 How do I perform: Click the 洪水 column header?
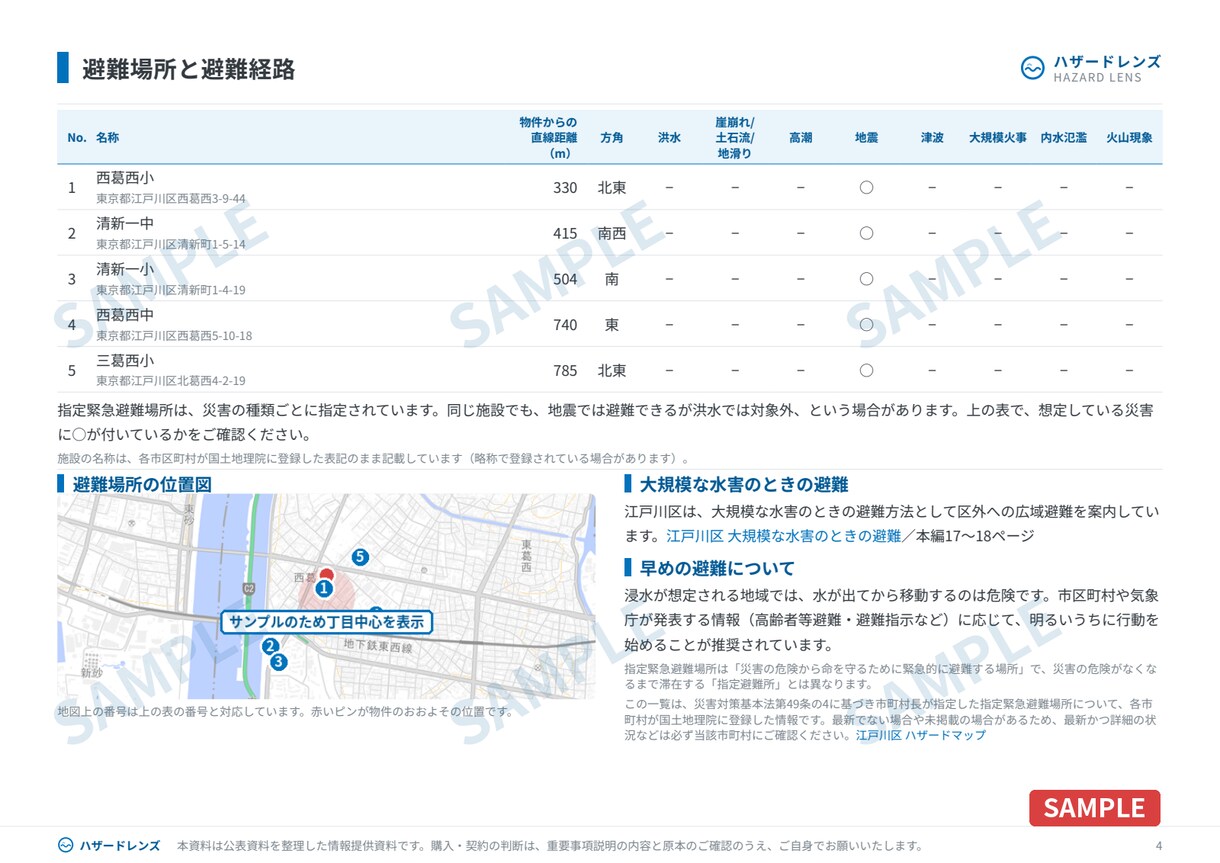669,138
